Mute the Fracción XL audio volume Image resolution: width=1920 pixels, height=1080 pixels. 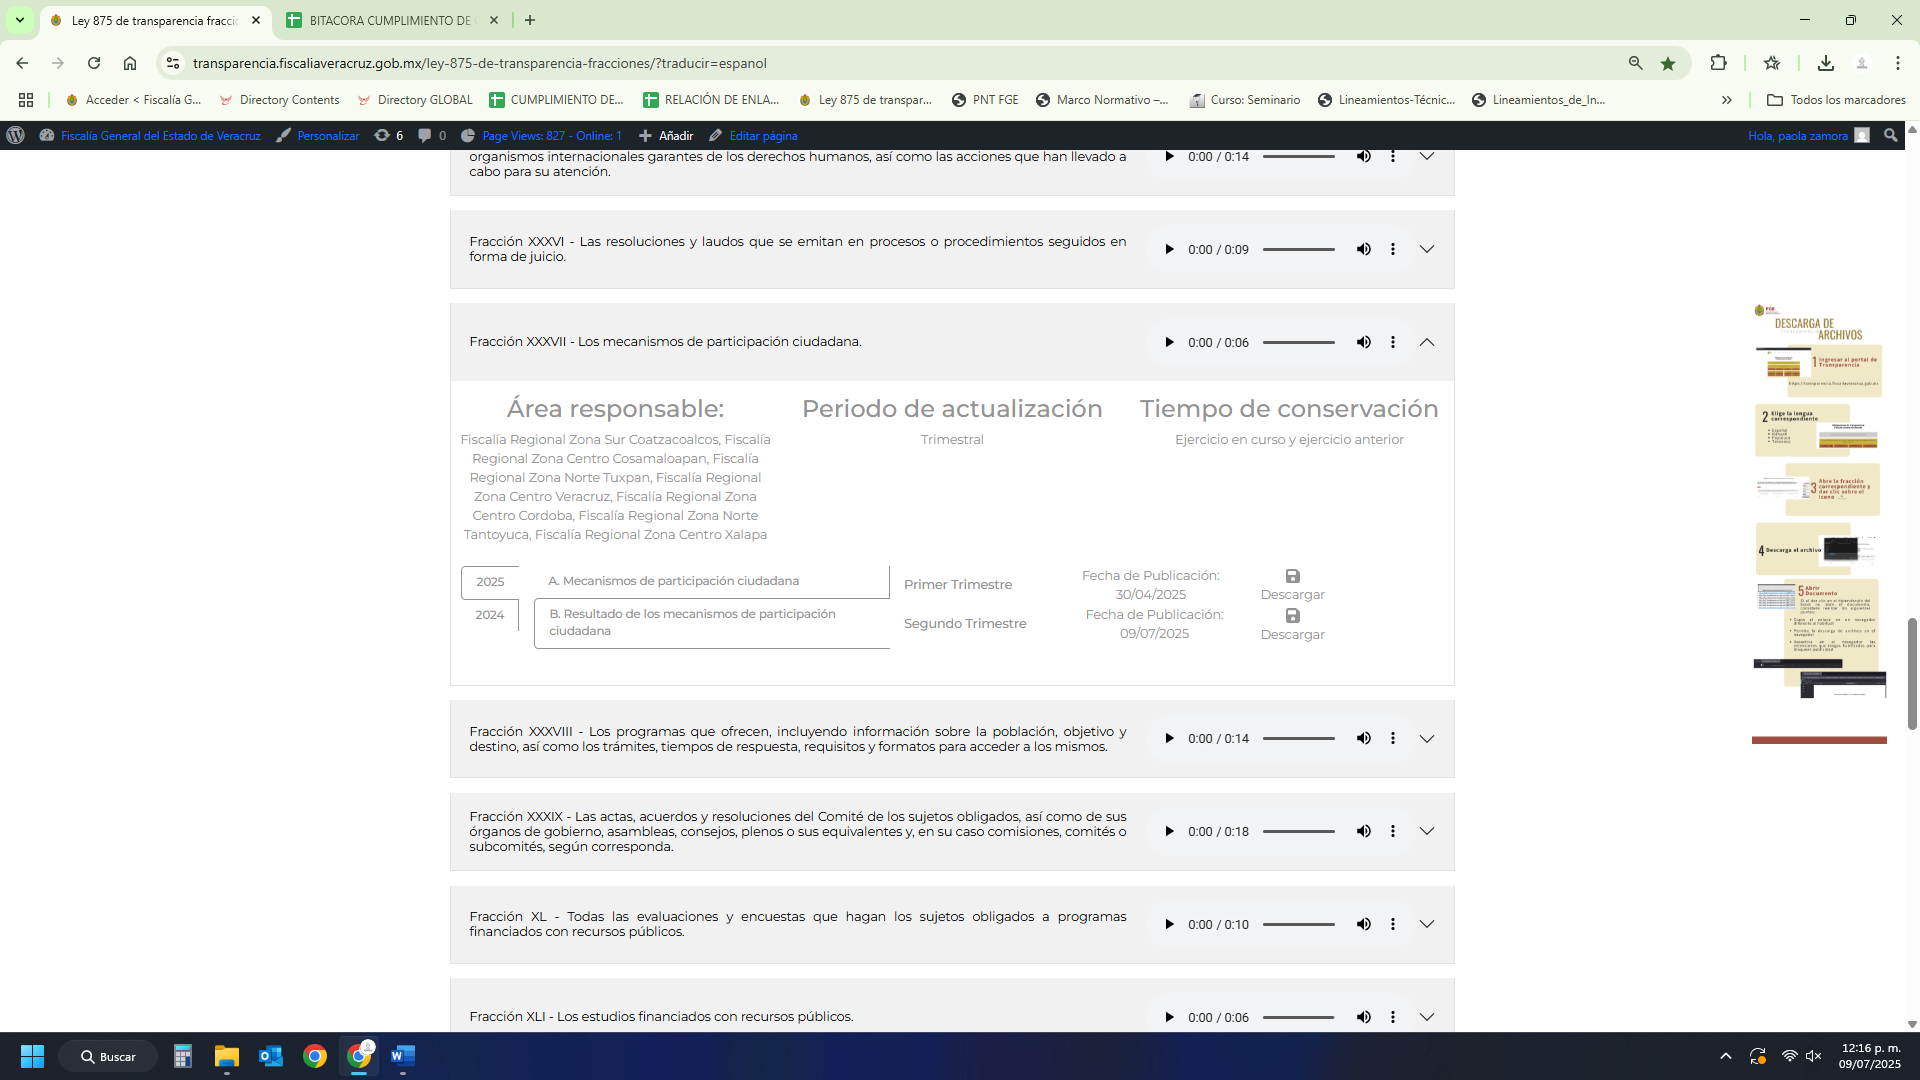coord(1363,924)
